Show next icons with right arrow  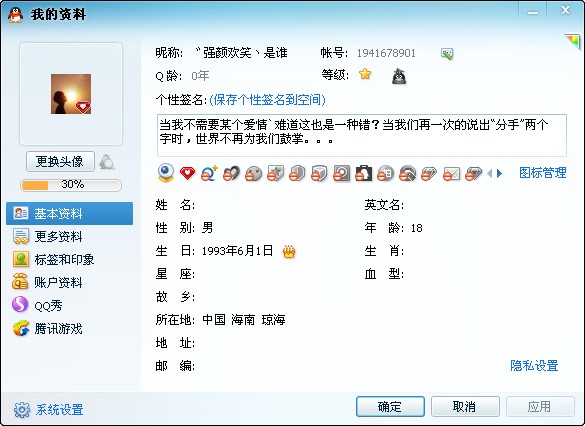point(500,173)
